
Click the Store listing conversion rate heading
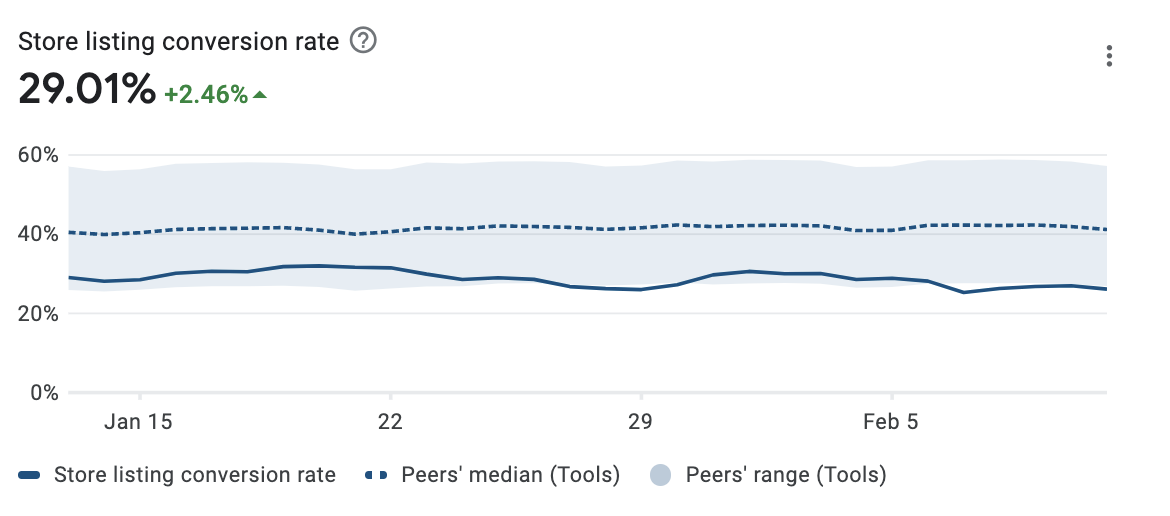click(180, 42)
